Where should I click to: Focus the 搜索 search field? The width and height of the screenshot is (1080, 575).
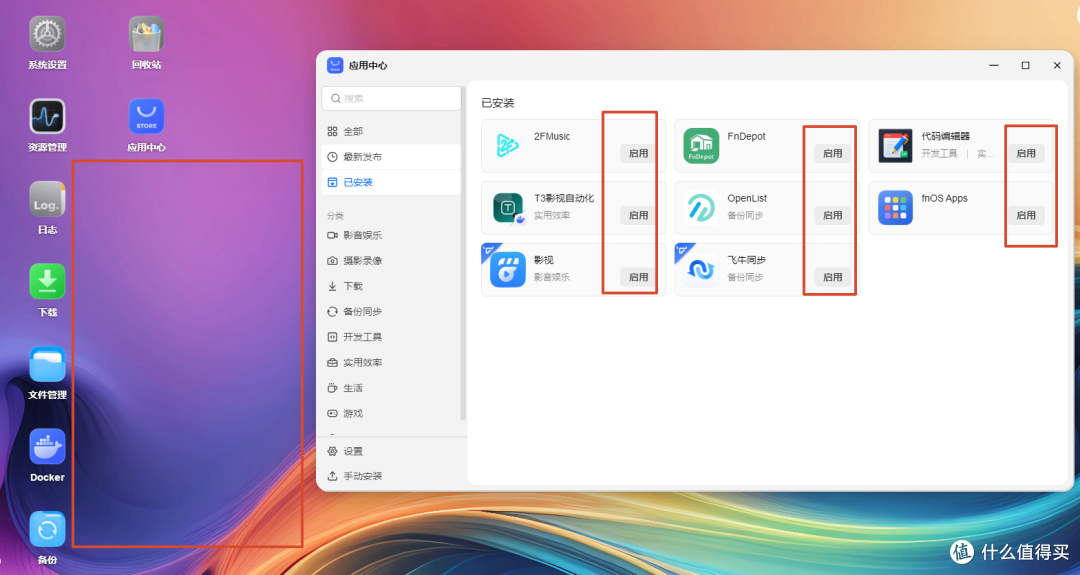click(x=391, y=98)
